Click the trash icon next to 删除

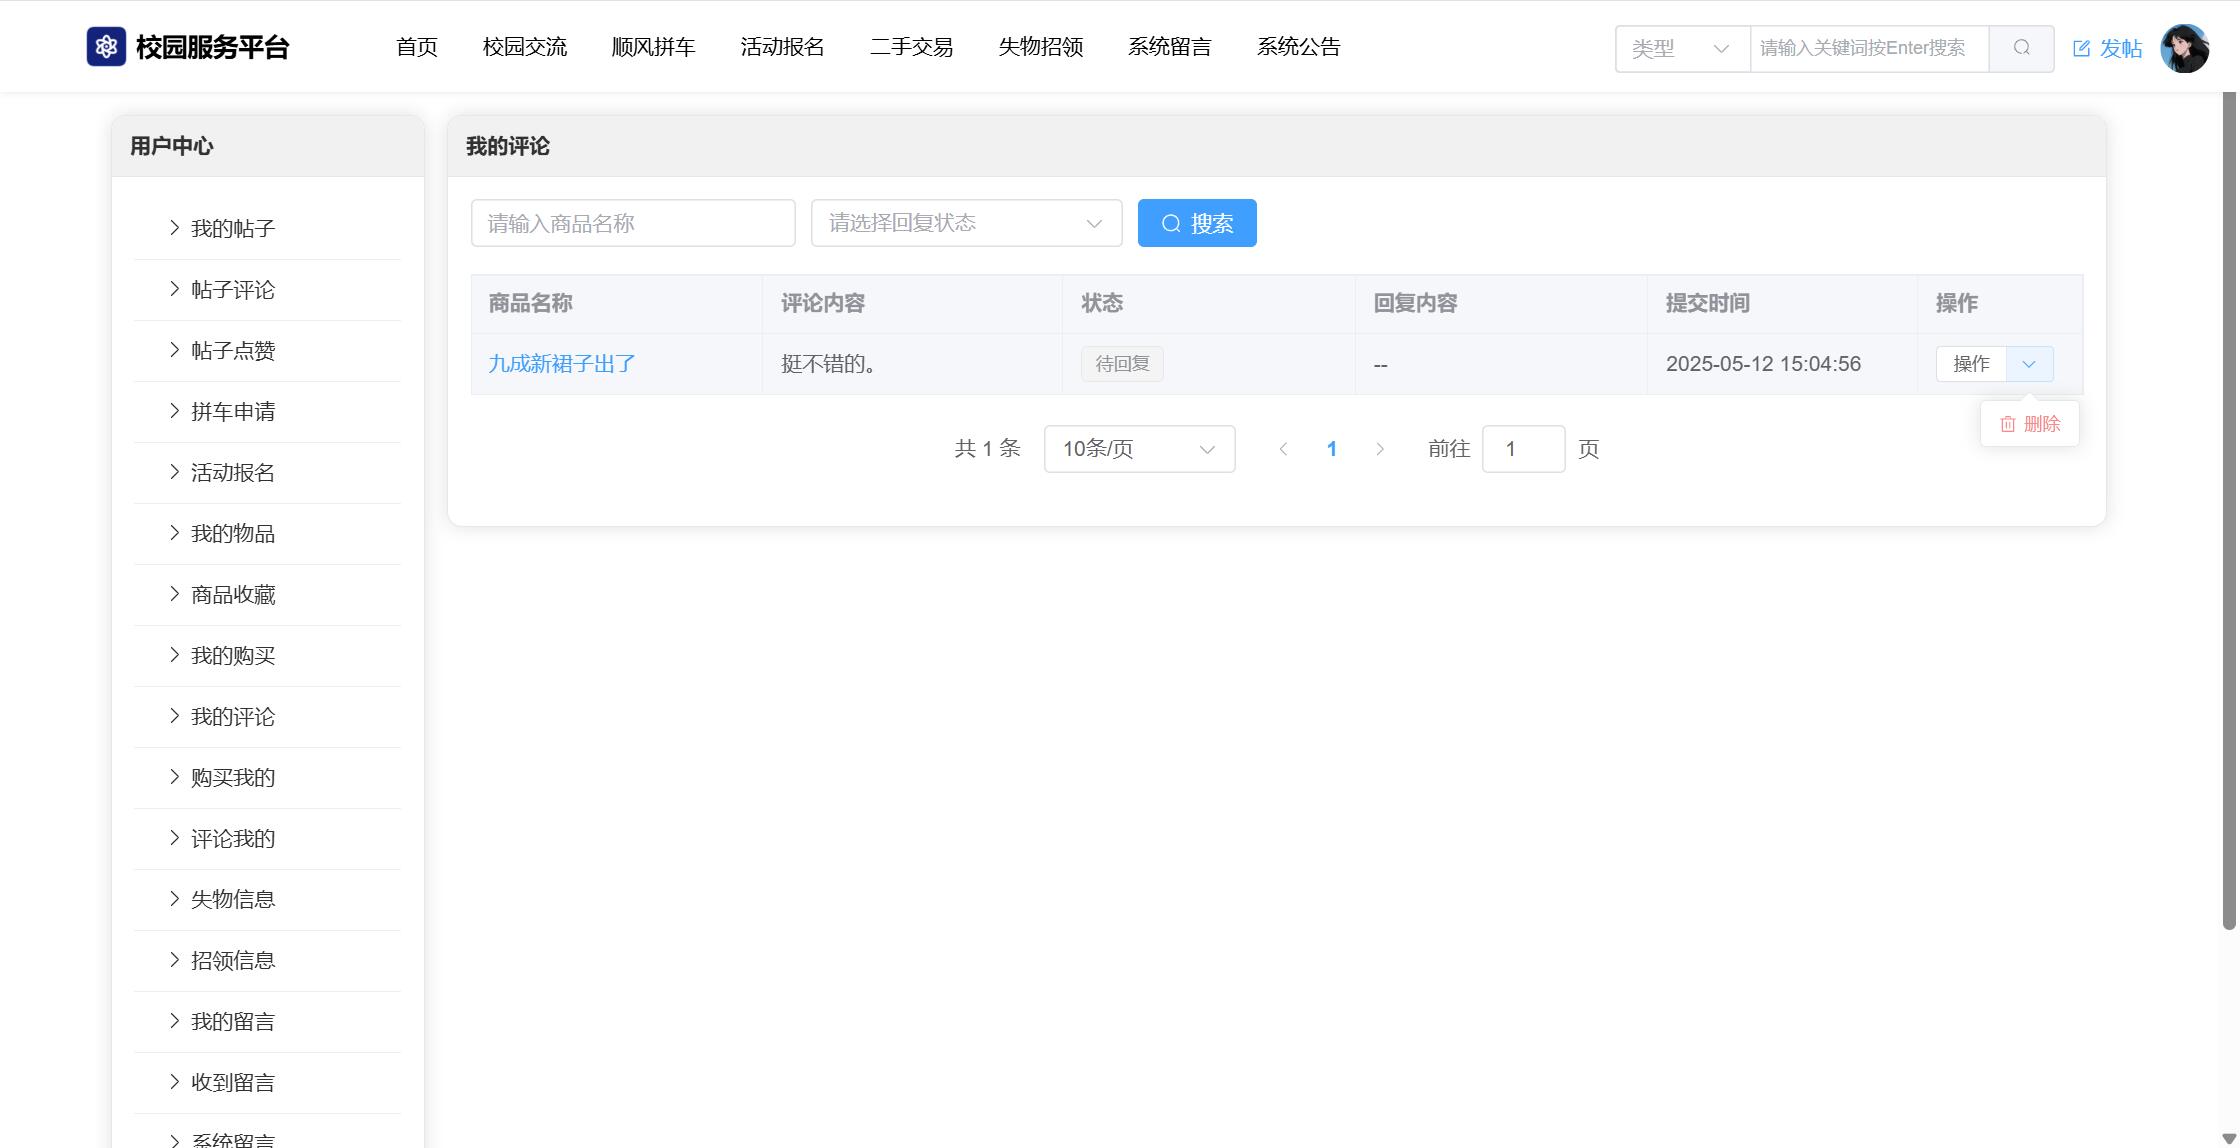tap(2007, 424)
